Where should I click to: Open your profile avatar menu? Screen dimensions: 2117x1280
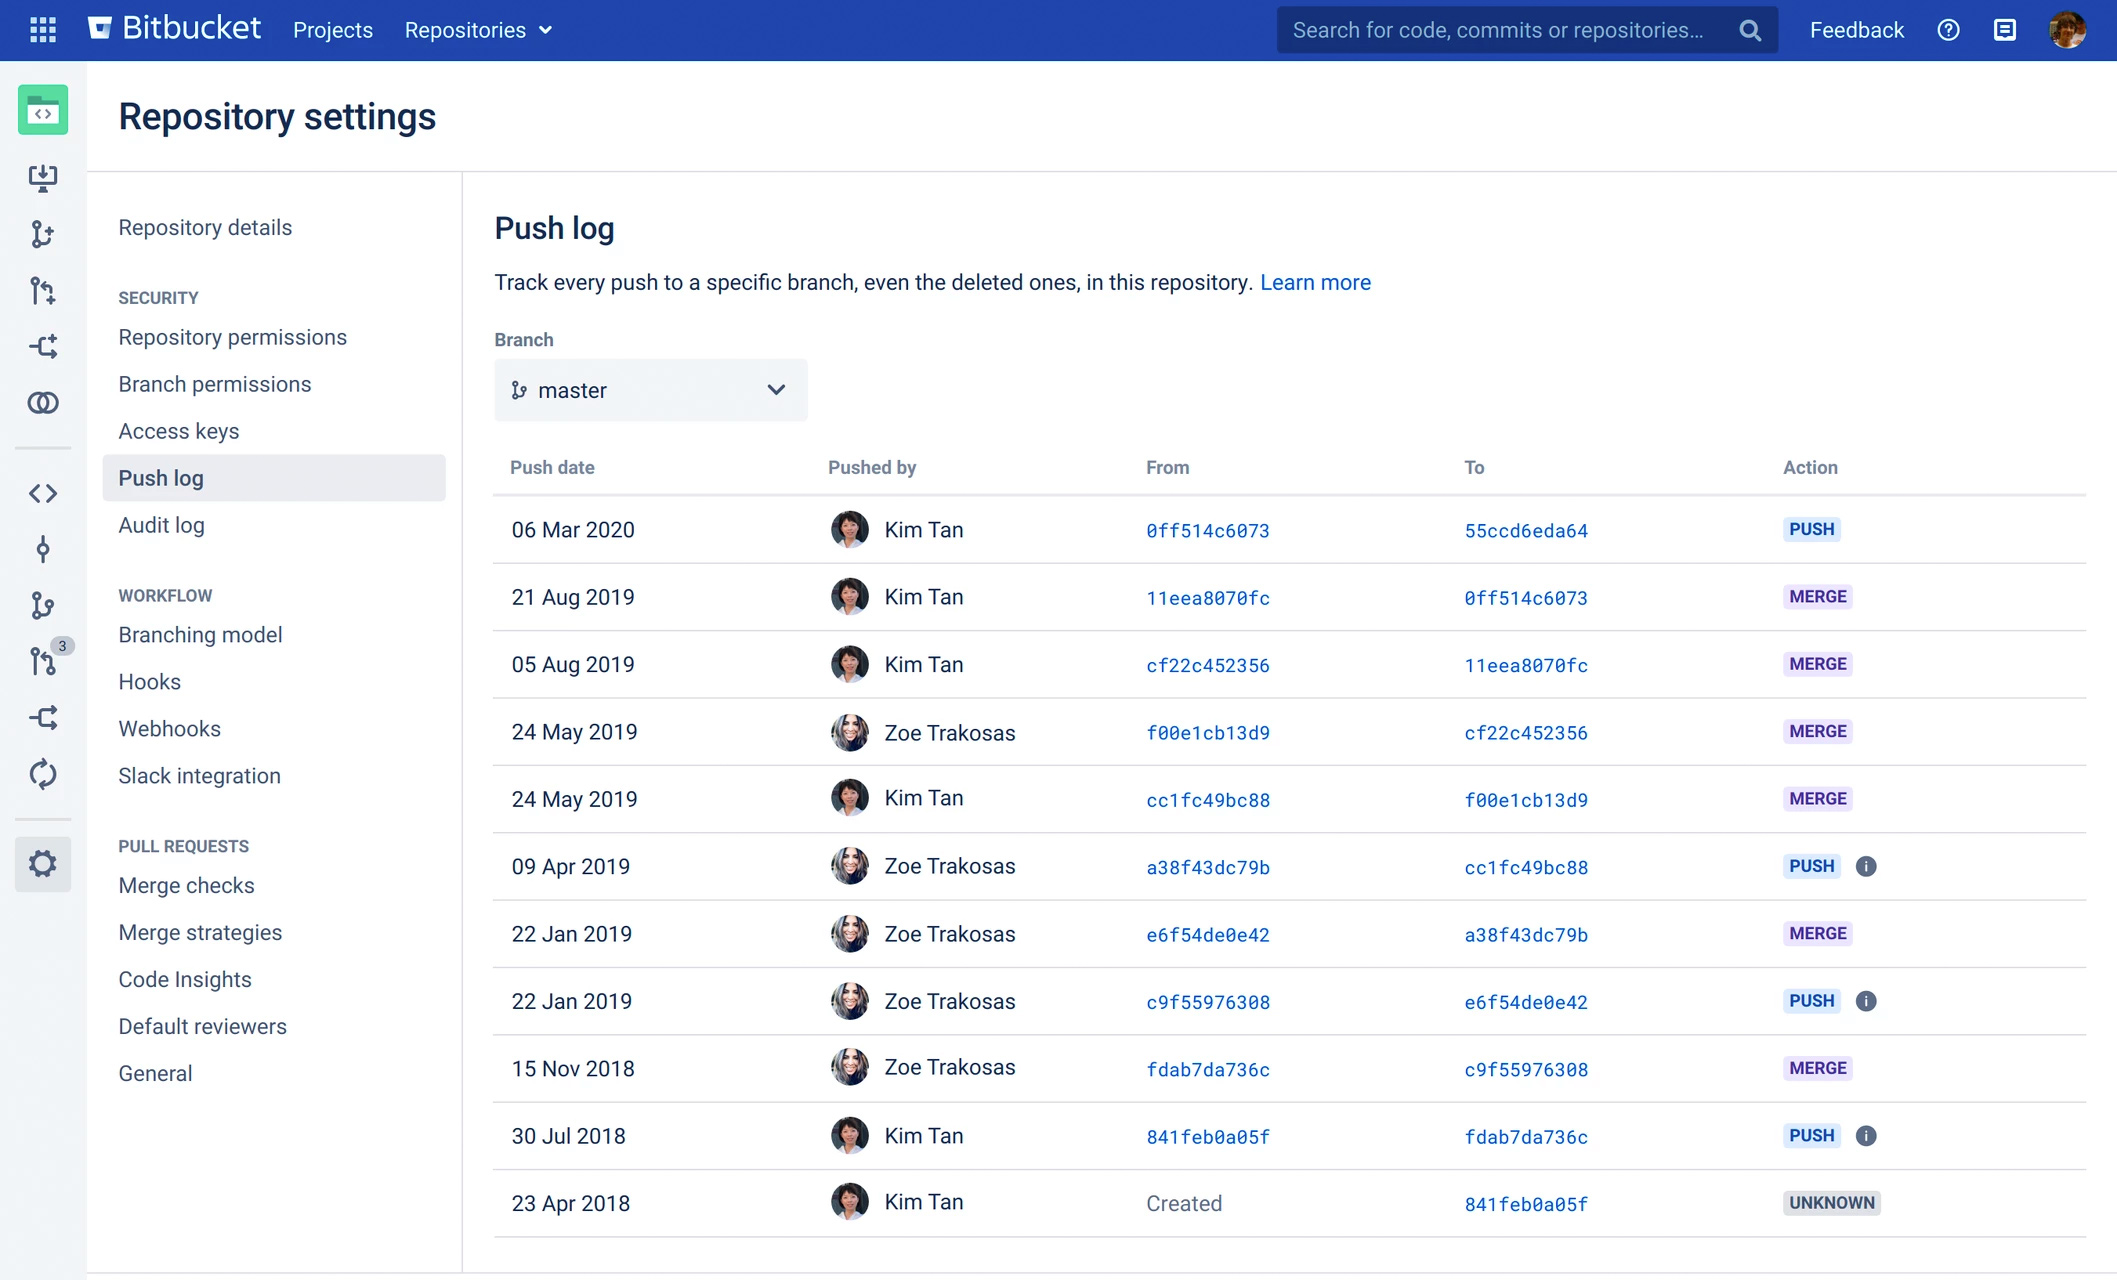coord(2068,30)
